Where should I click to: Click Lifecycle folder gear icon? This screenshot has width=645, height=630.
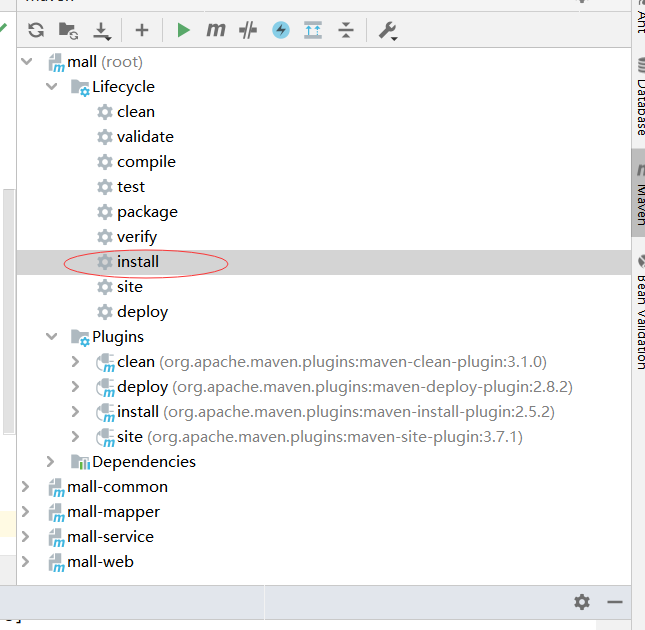pos(80,88)
